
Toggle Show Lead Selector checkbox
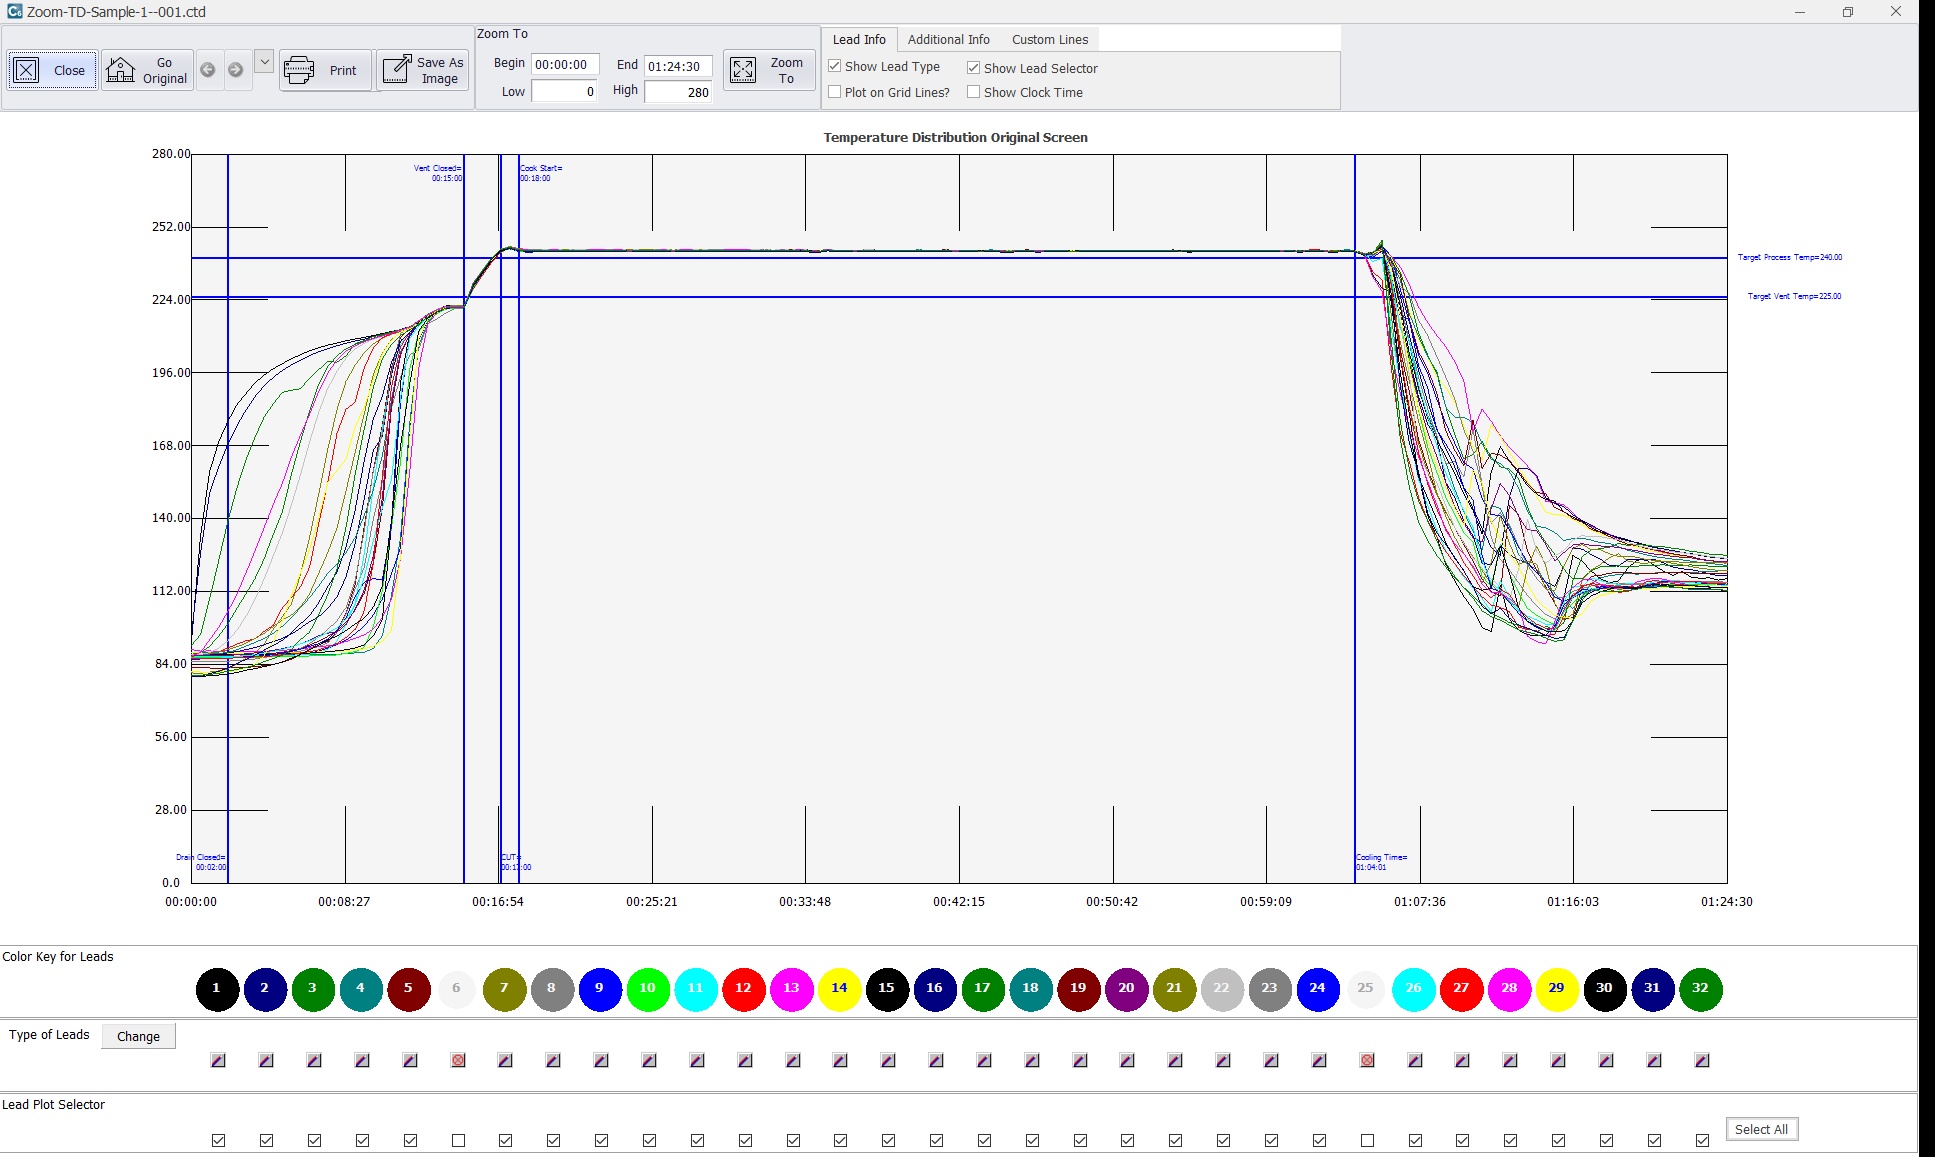pos(973,68)
